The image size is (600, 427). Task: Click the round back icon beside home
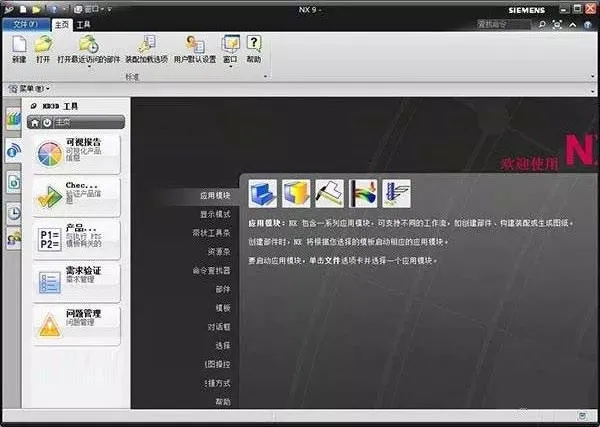click(x=47, y=123)
